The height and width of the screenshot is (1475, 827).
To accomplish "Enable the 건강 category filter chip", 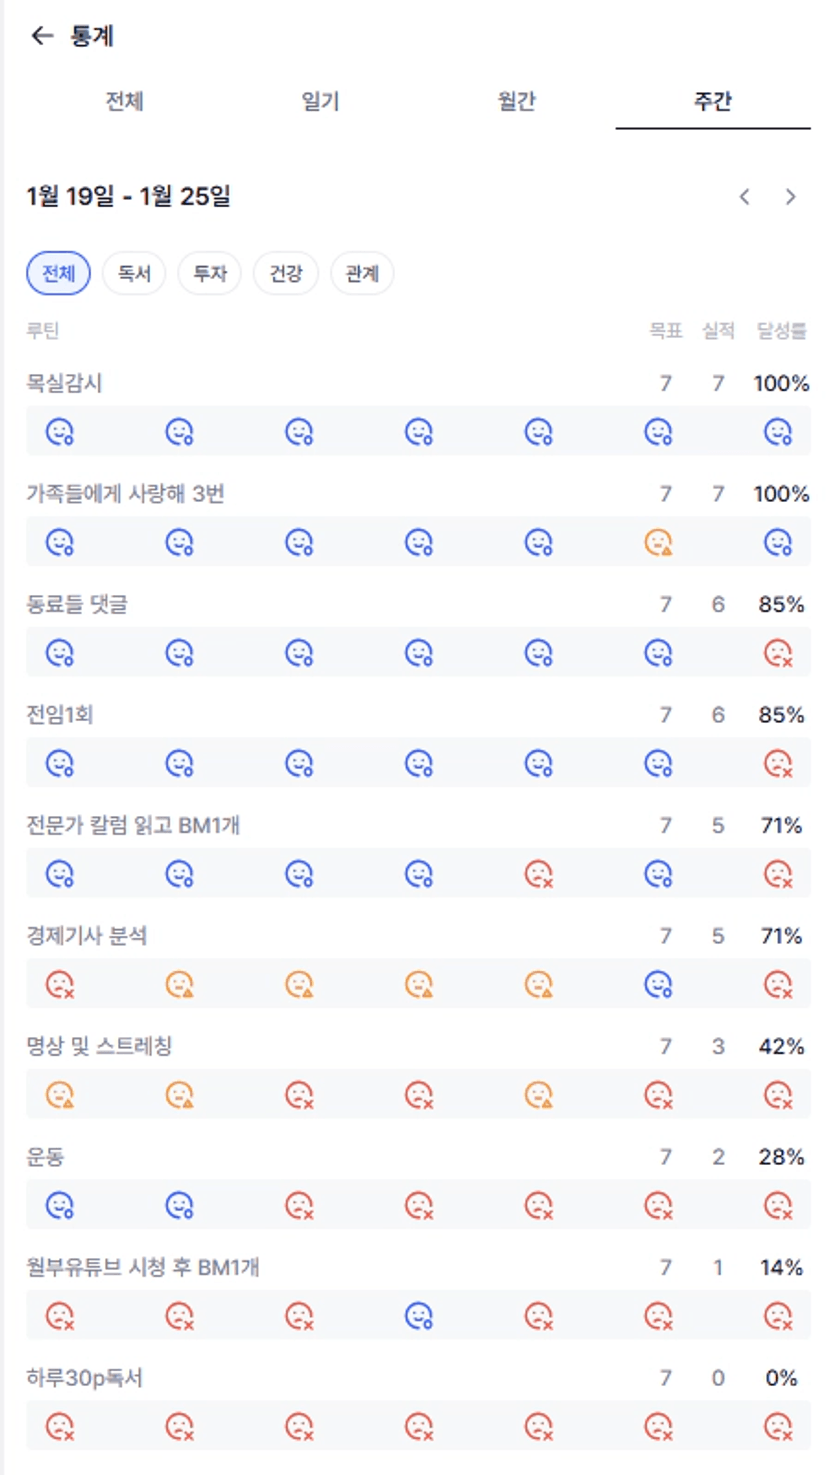I will (x=286, y=274).
